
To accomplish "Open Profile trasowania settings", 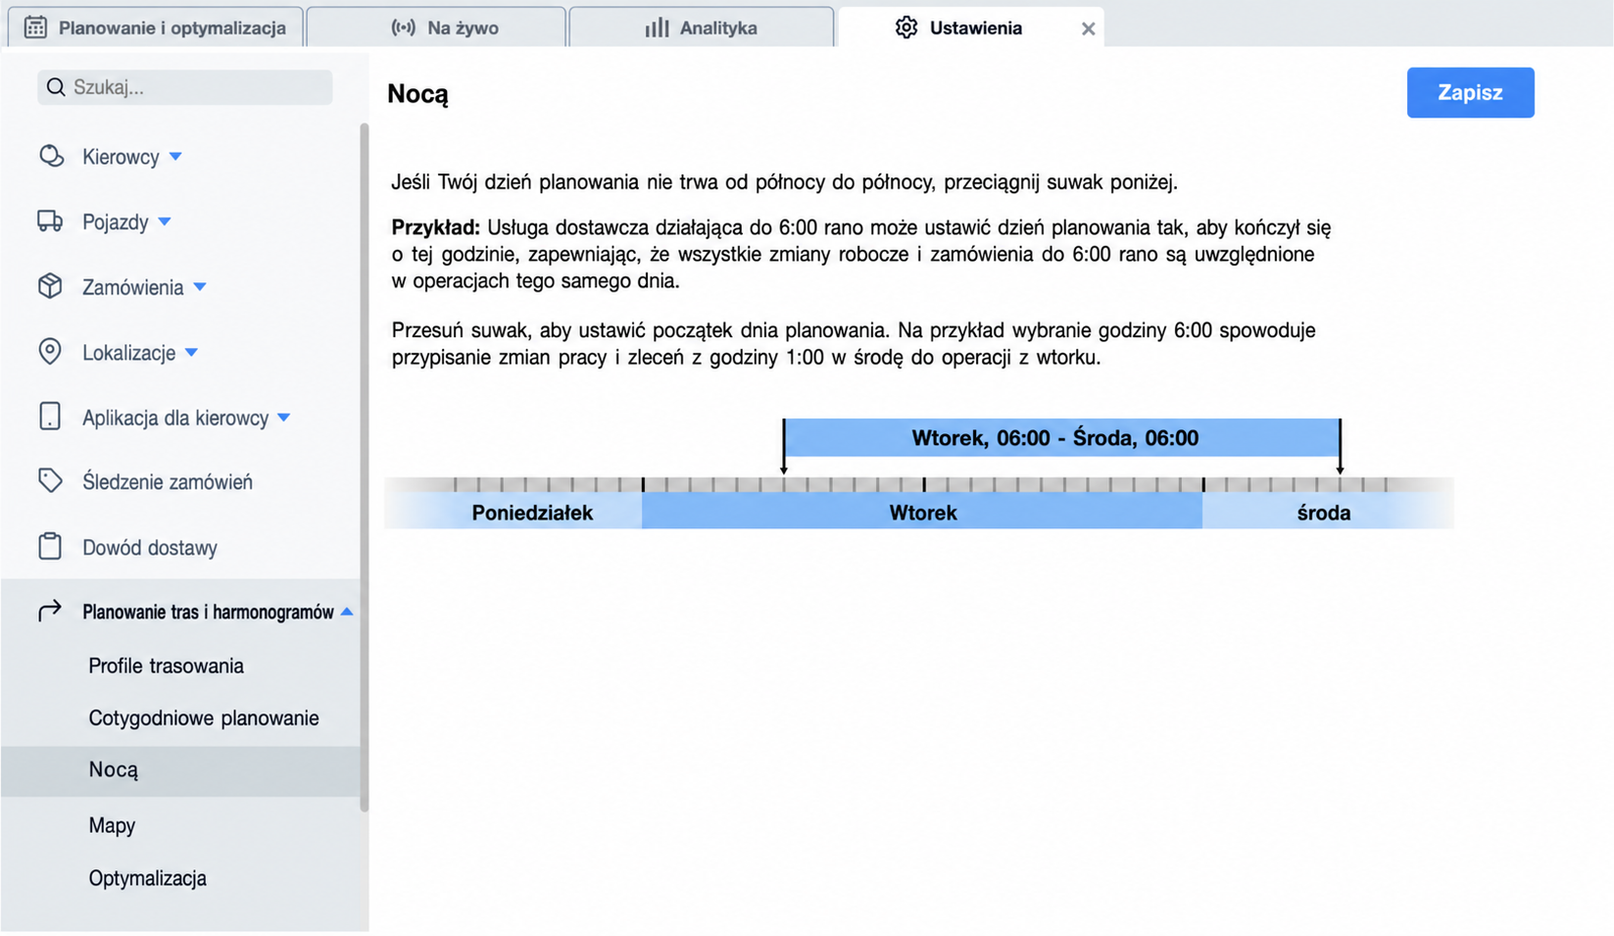I will (x=166, y=665).
